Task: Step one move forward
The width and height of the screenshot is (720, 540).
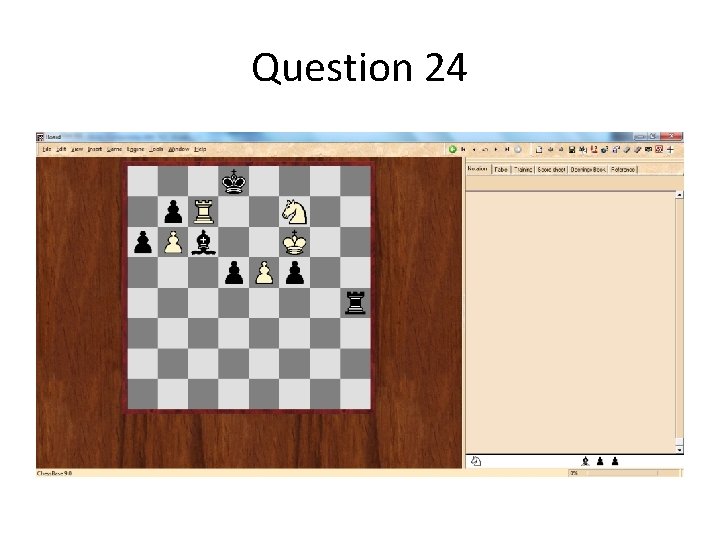Action: point(496,149)
